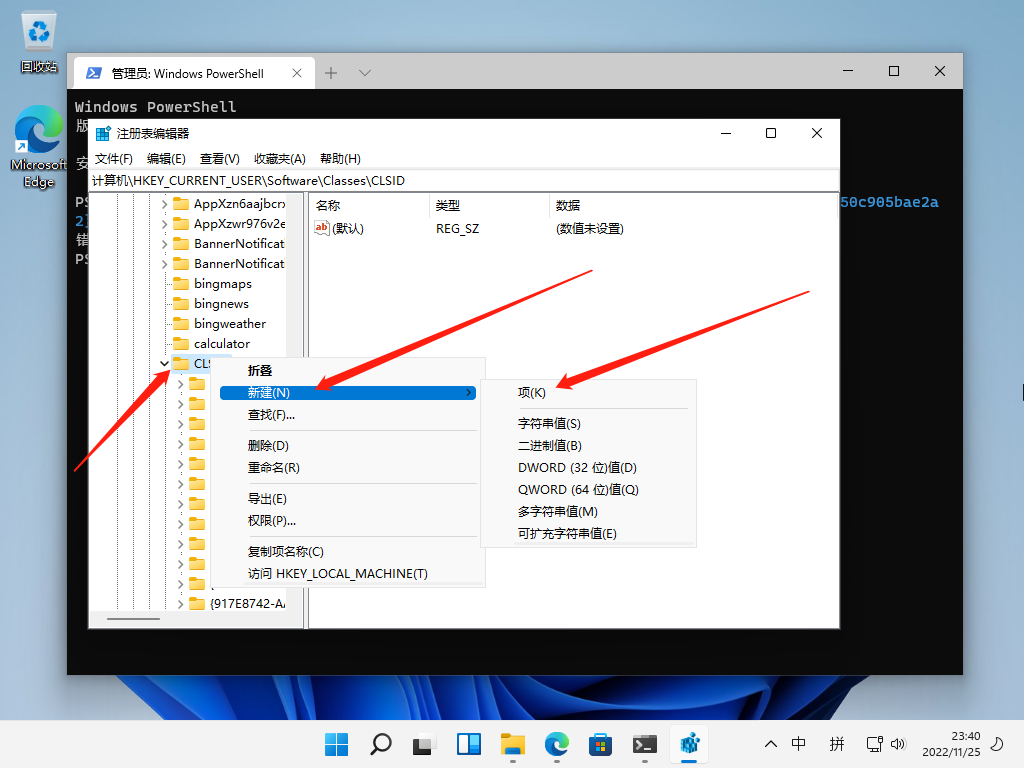
Task: Open 帮助(H) menu
Action: pyautogui.click(x=340, y=159)
